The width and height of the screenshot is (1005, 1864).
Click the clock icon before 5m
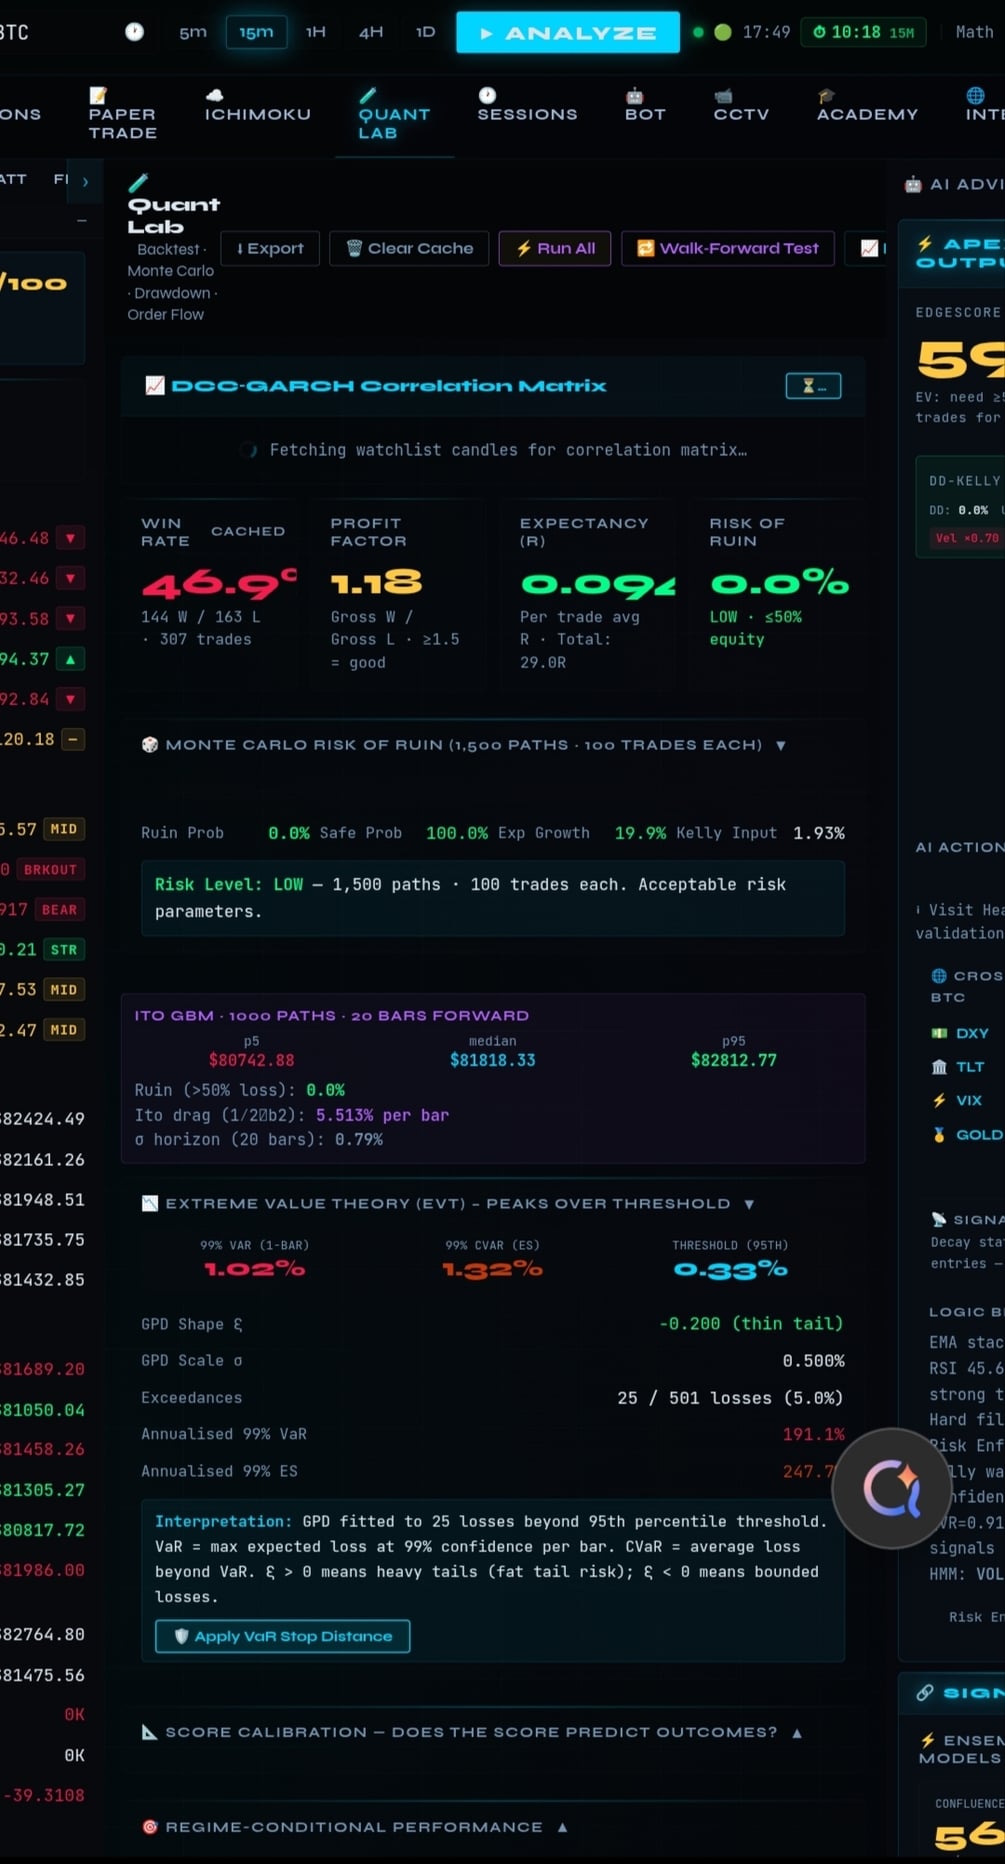134,32
